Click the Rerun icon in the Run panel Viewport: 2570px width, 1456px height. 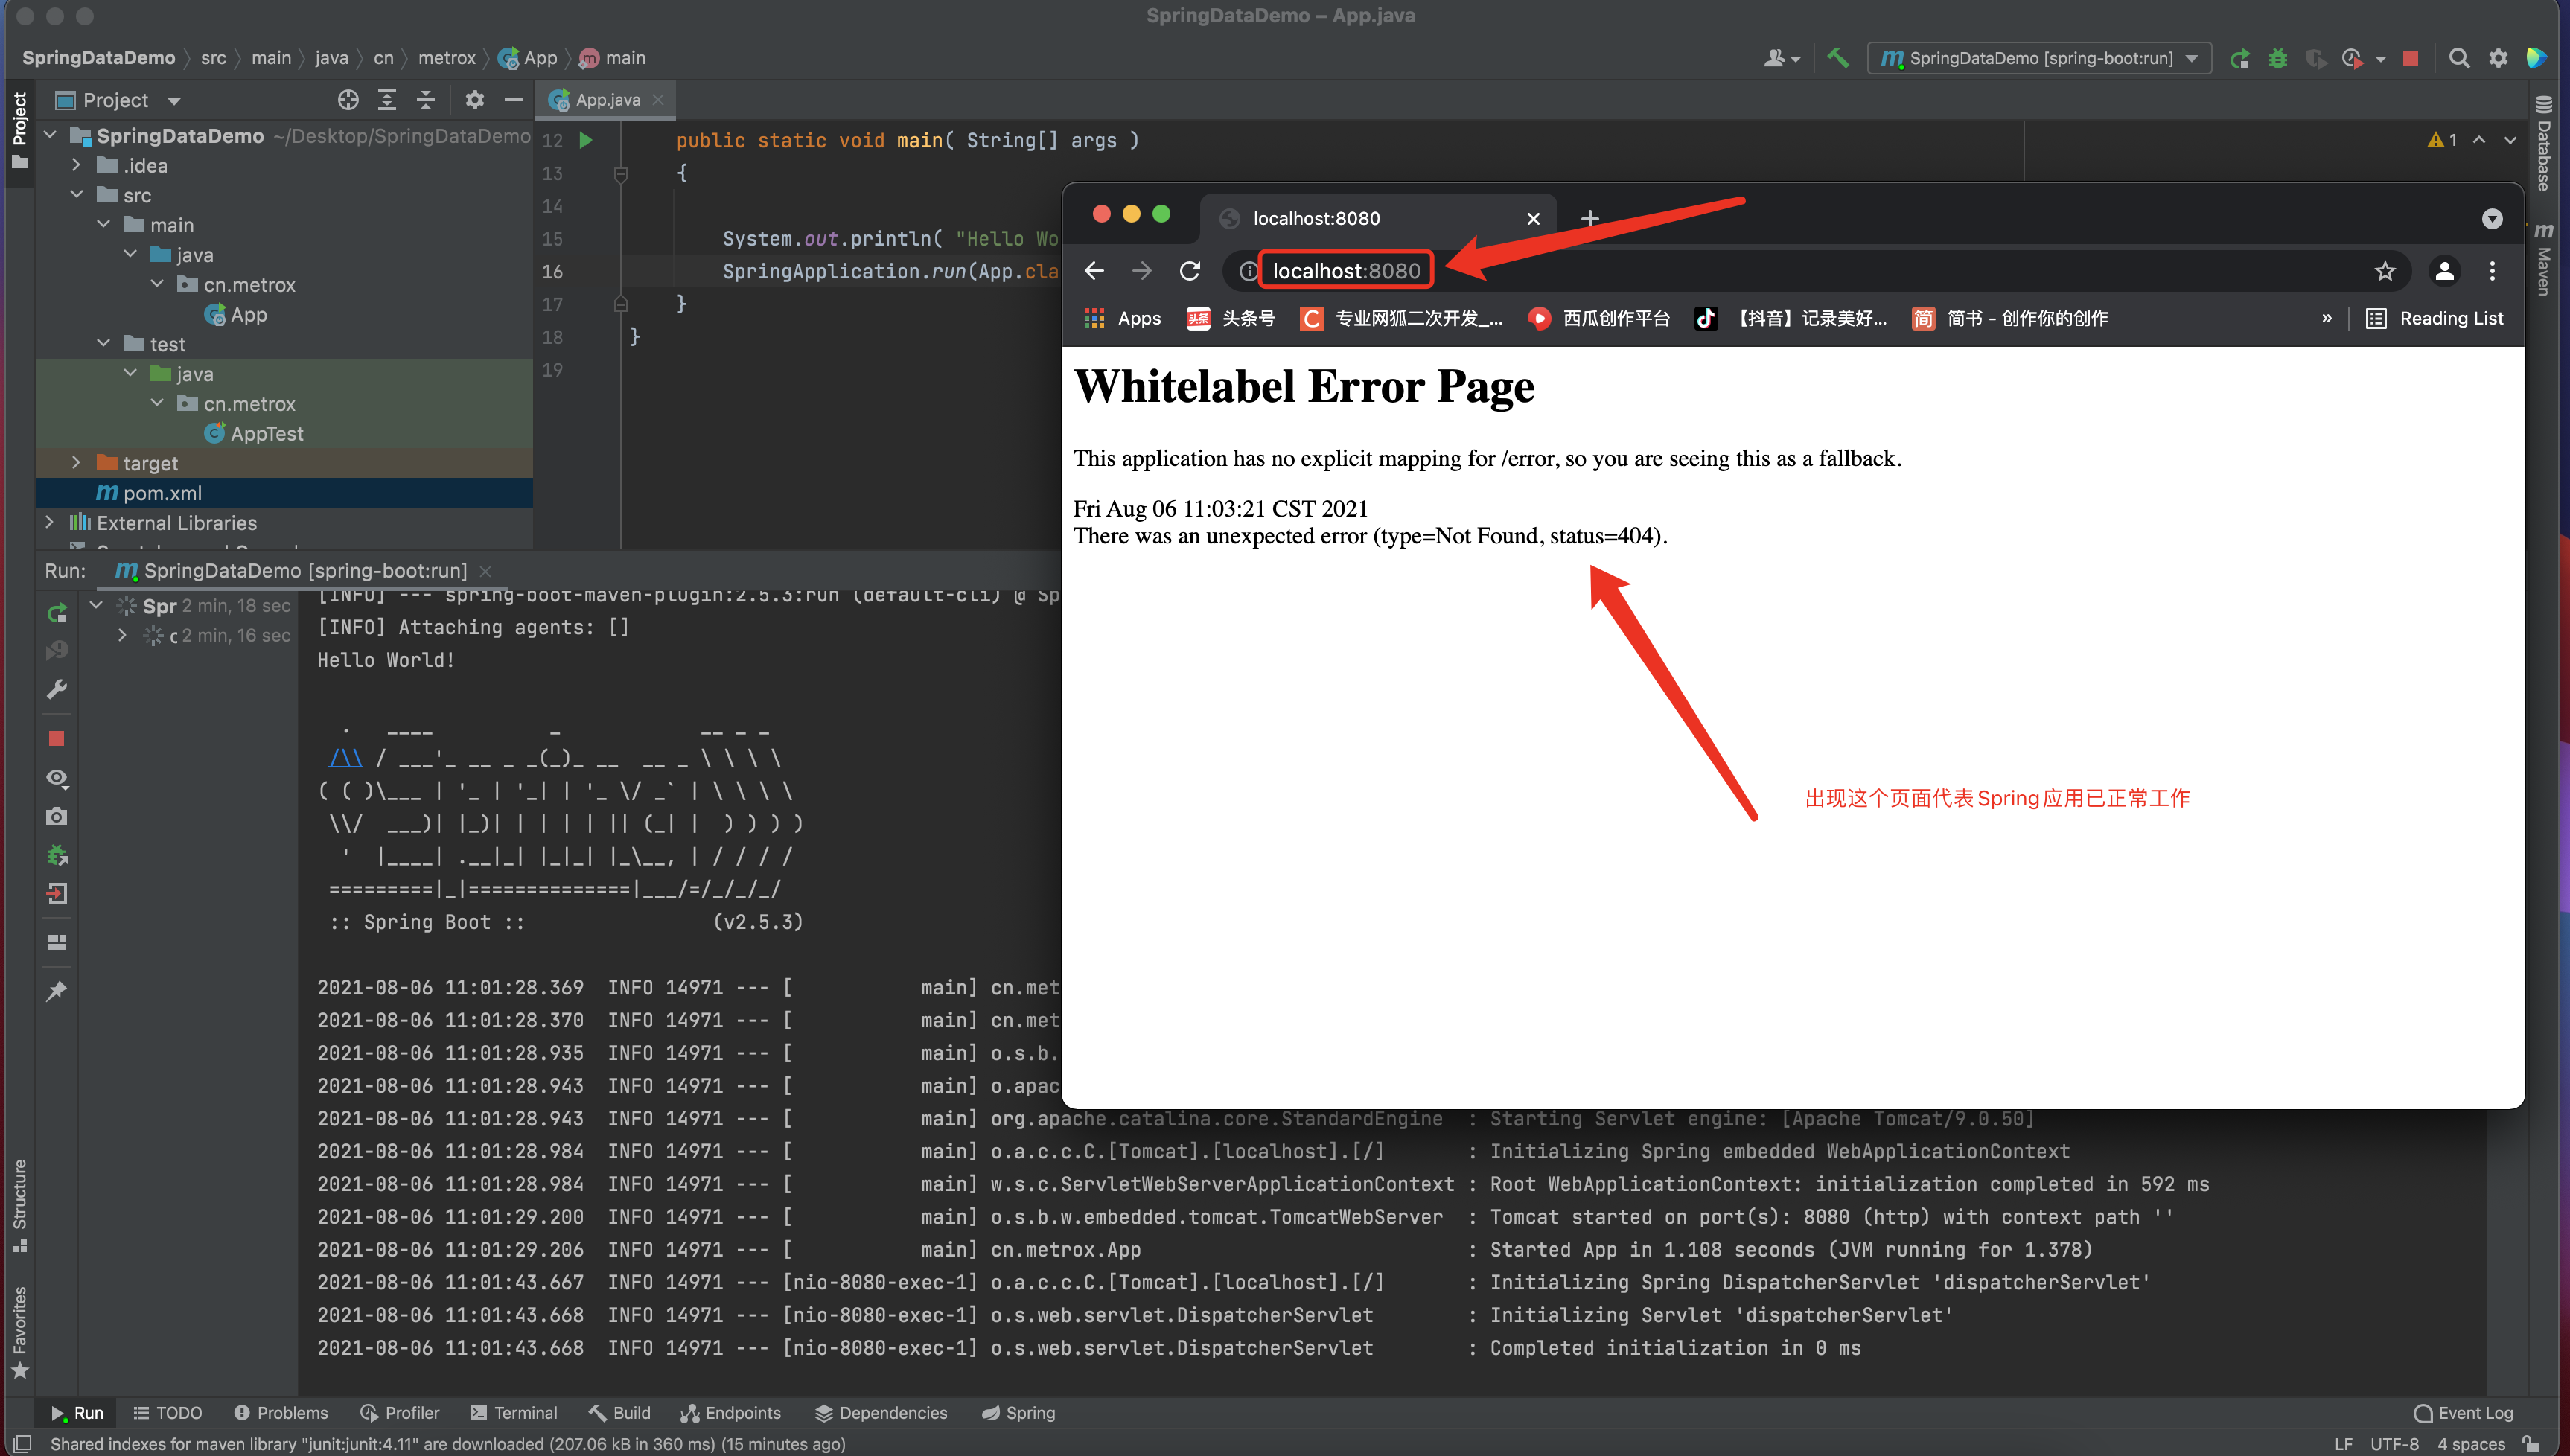point(57,612)
